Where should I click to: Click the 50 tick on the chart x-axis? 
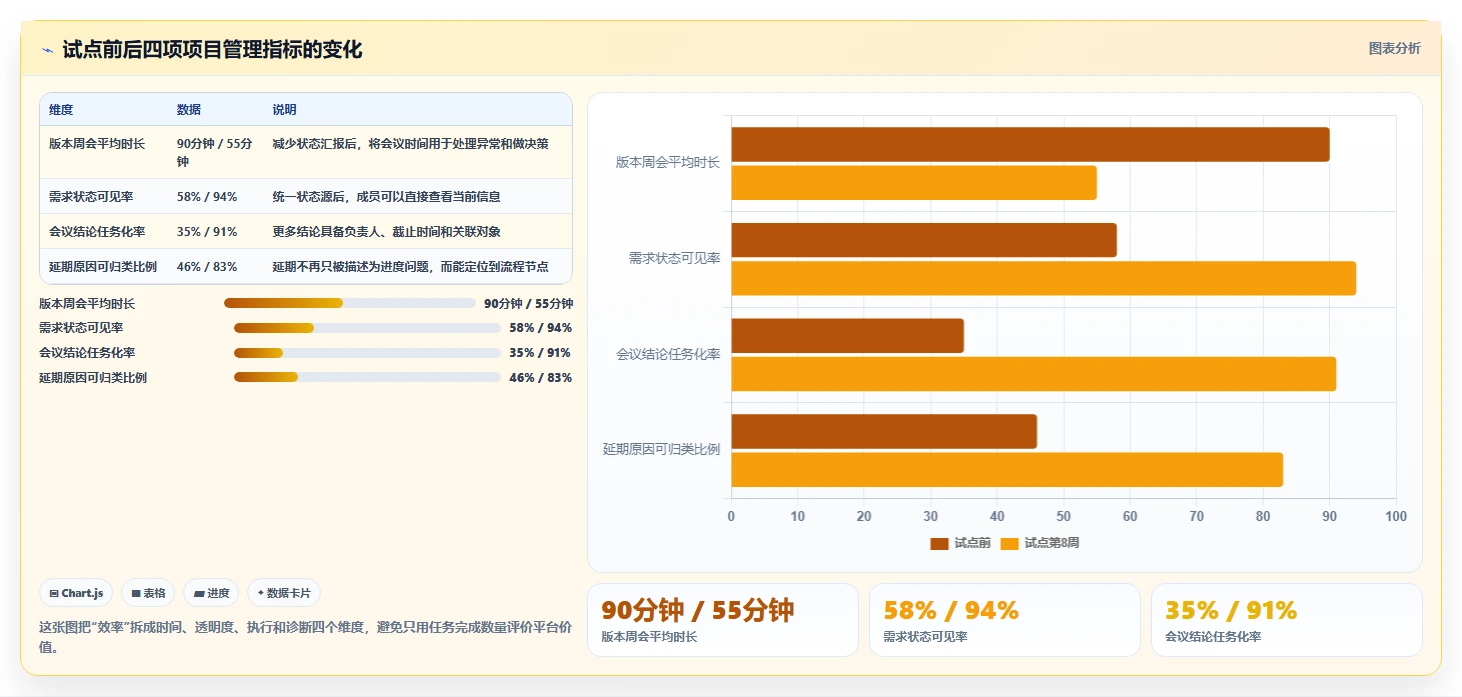coord(1063,516)
